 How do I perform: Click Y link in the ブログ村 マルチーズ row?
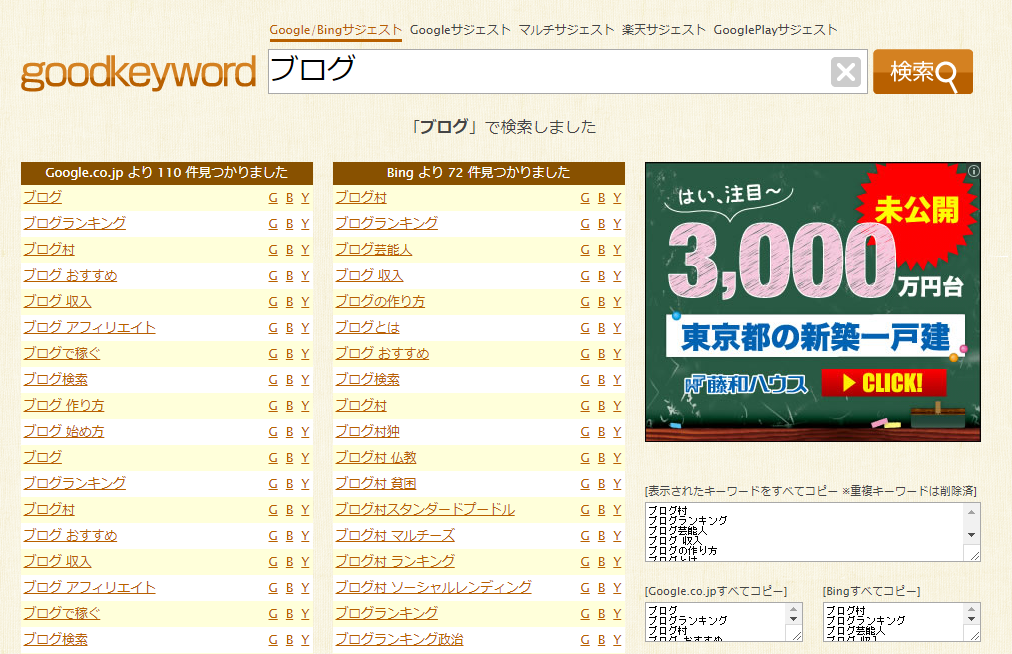pos(617,536)
